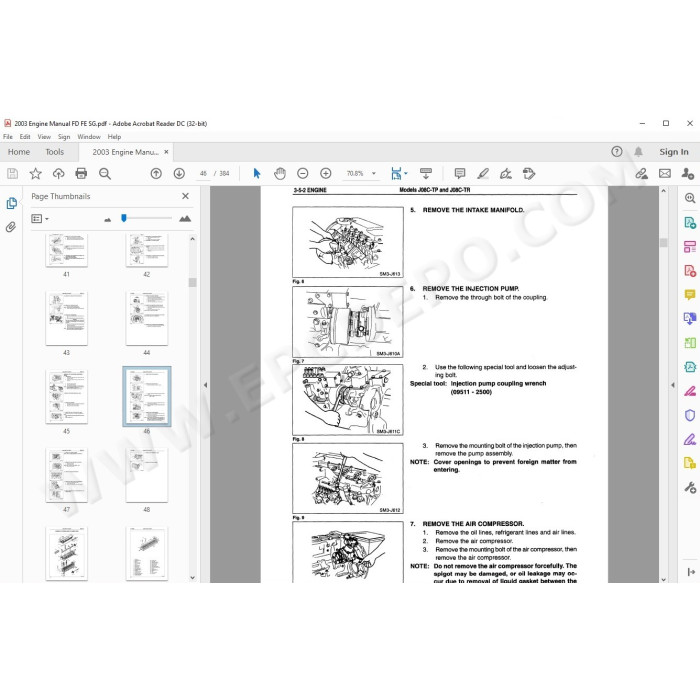Select page 43 thumbnail
700x700 pixels.
coord(67,318)
